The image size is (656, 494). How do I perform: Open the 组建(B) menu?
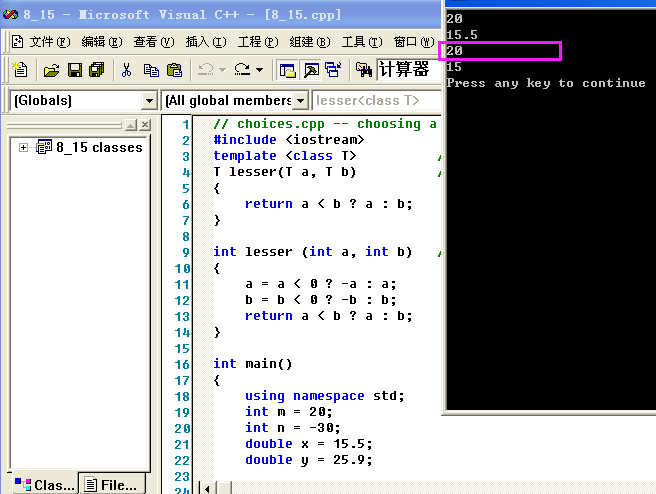coord(310,42)
